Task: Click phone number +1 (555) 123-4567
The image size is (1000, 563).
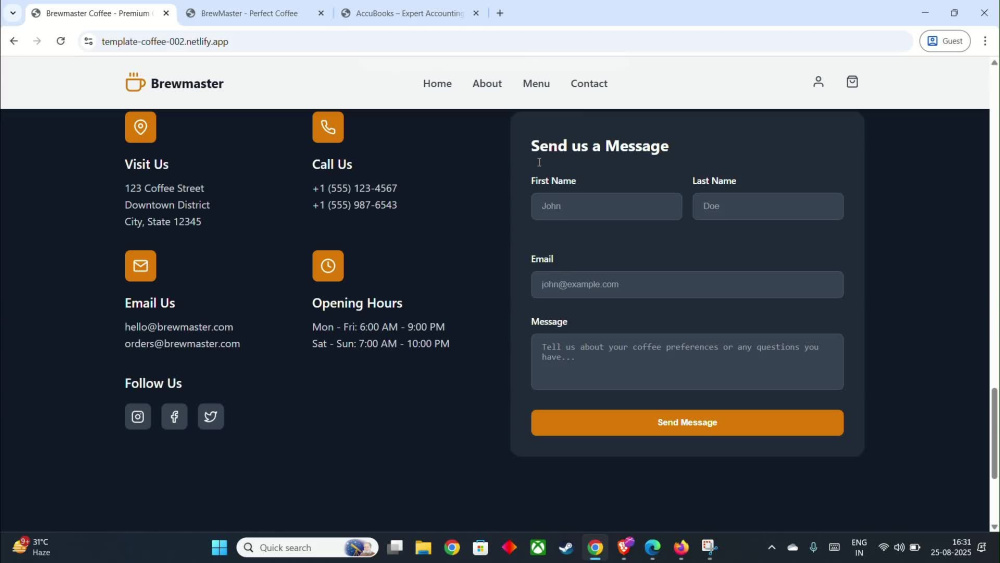Action: point(355,189)
